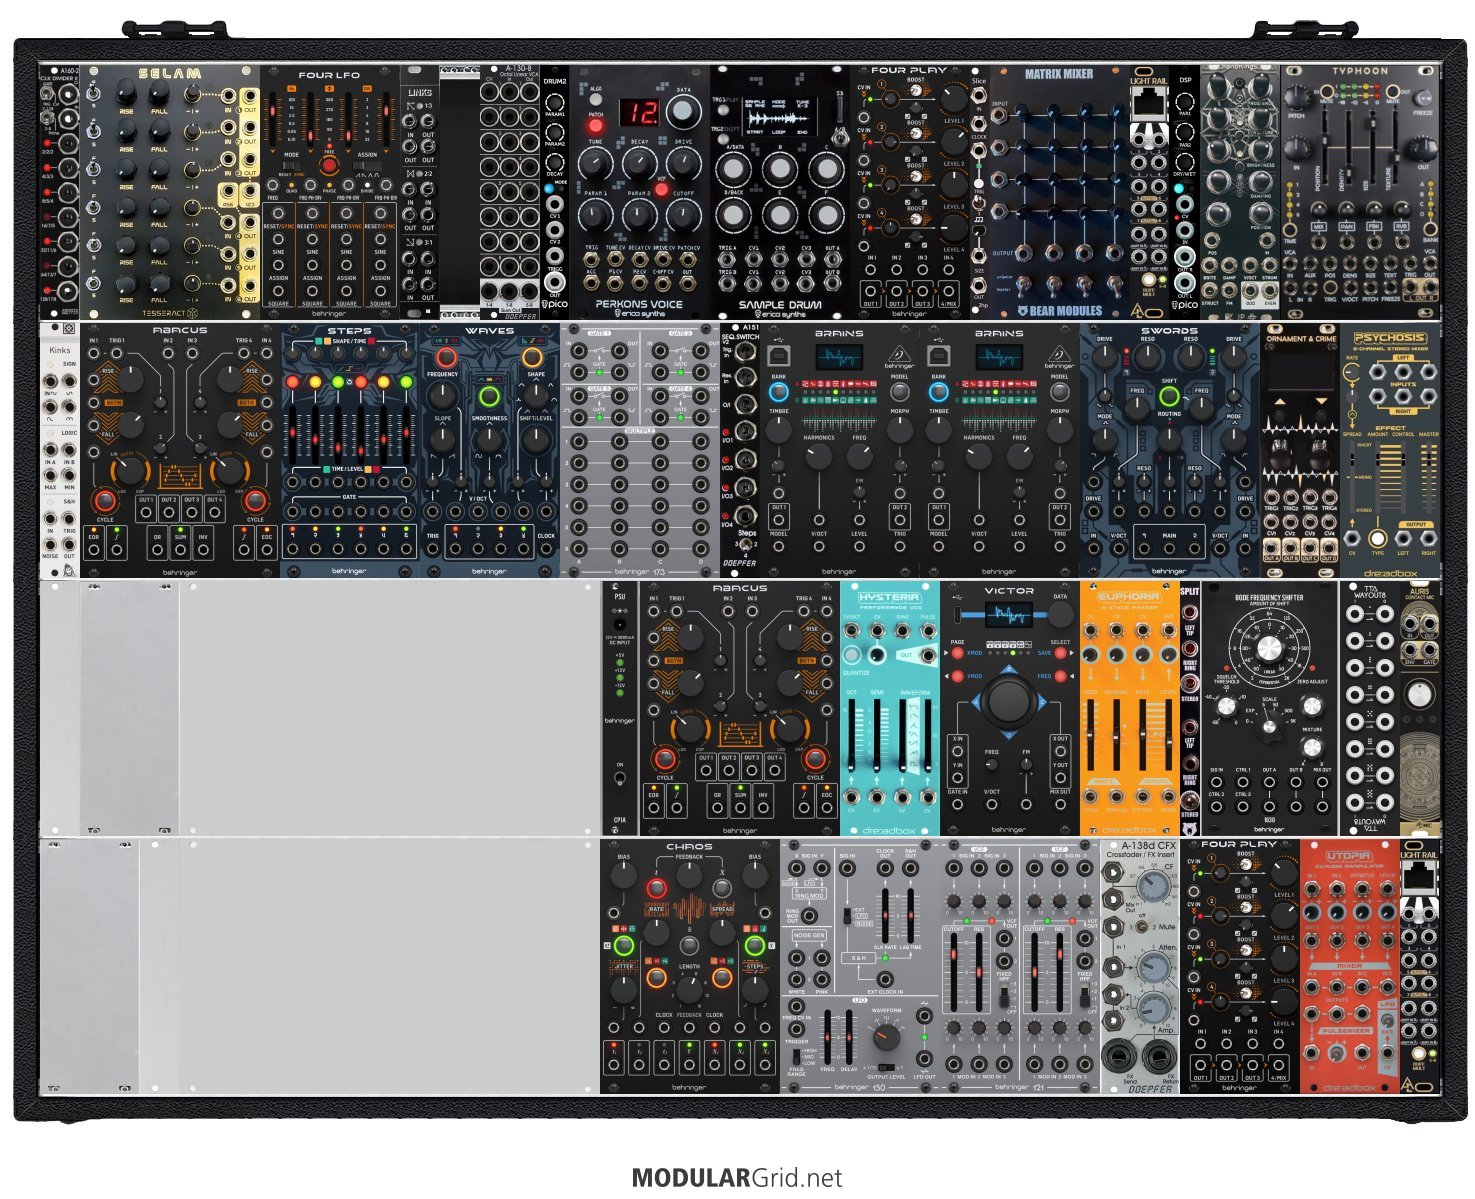1475x1199 pixels.
Task: Click the DATA knob on Victor
Action: point(1061,613)
